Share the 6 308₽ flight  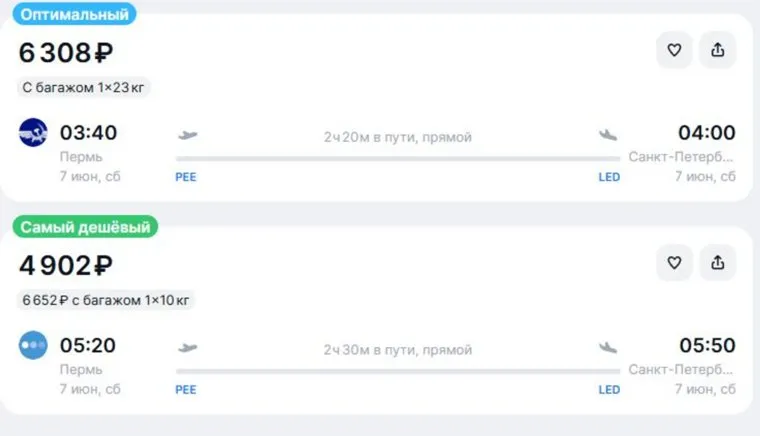(717, 51)
